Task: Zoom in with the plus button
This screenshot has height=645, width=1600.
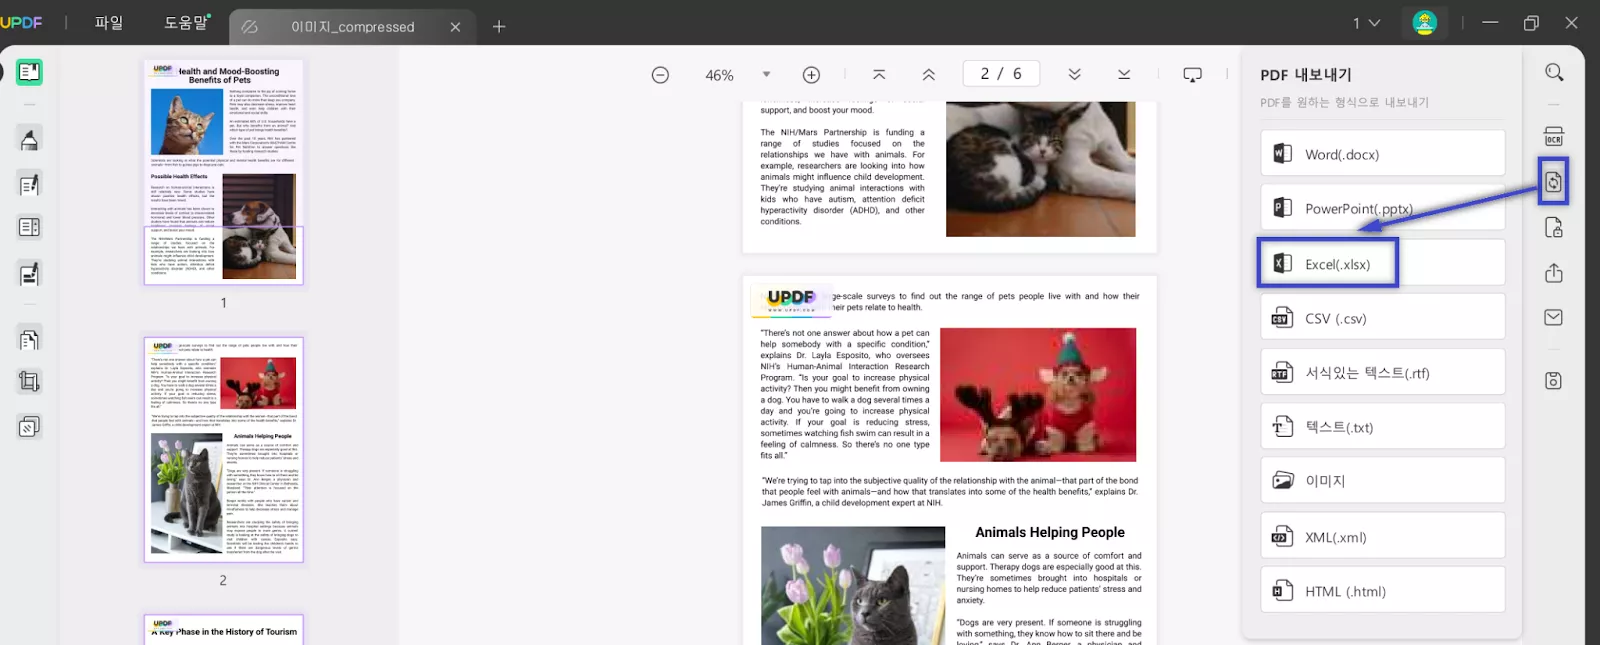Action: tap(811, 75)
